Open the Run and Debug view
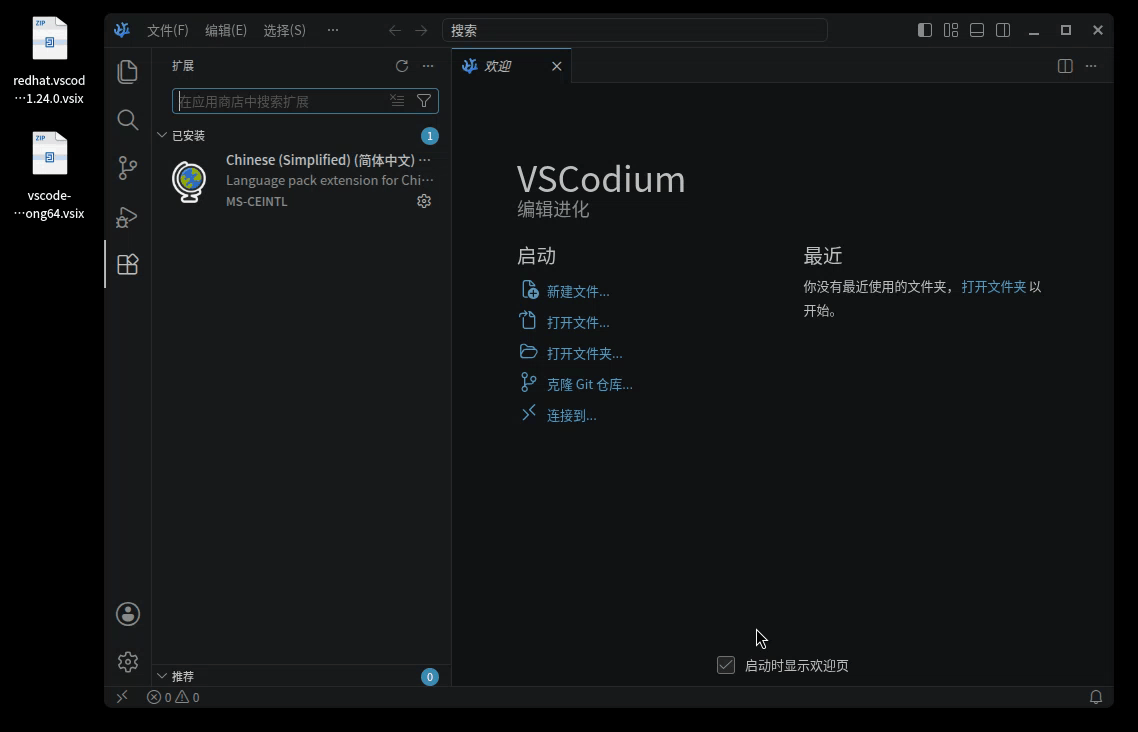This screenshot has width=1138, height=732. (128, 216)
